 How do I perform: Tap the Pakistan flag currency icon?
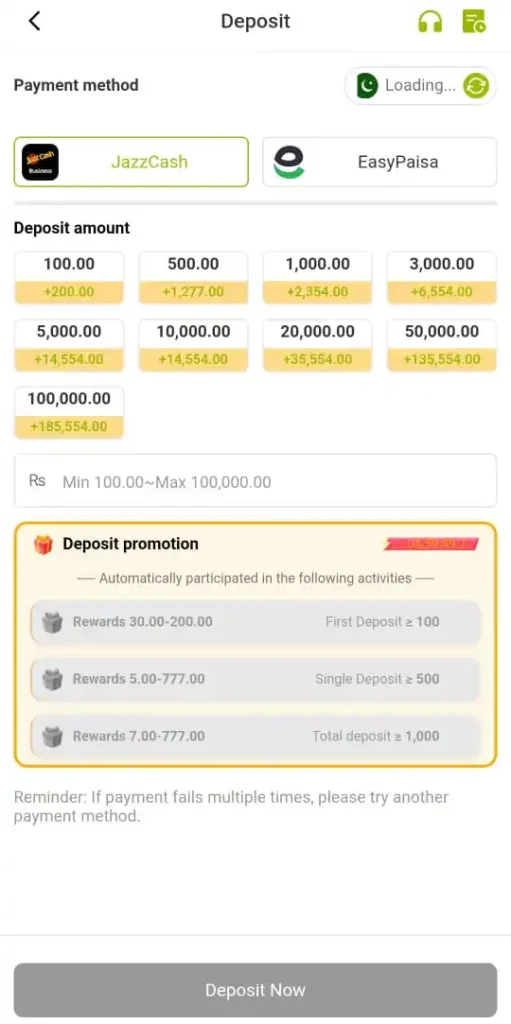coord(367,86)
